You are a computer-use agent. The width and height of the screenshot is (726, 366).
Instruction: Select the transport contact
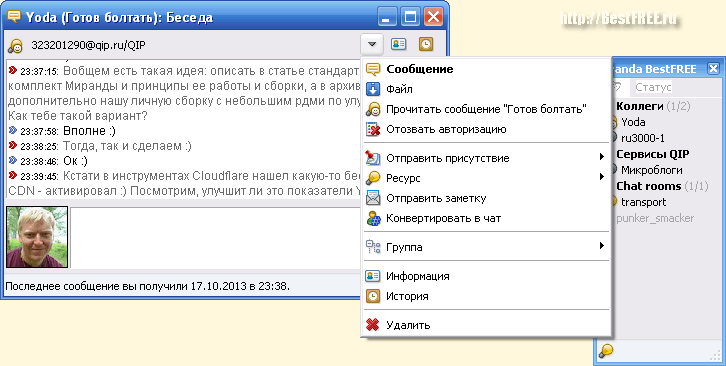(x=643, y=202)
